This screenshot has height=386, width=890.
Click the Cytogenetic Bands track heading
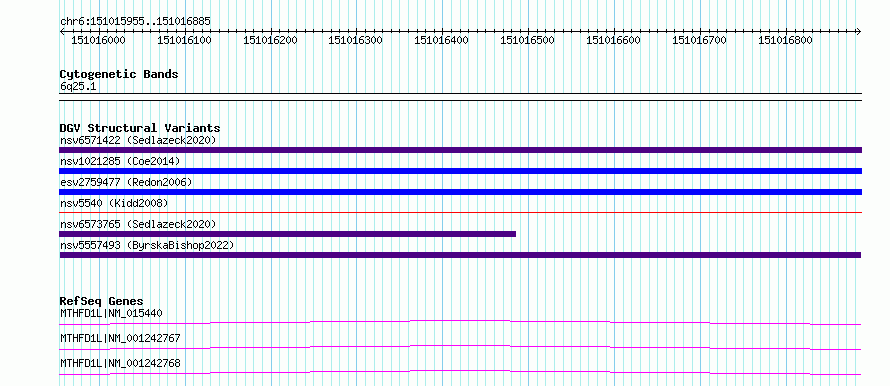coord(119,74)
